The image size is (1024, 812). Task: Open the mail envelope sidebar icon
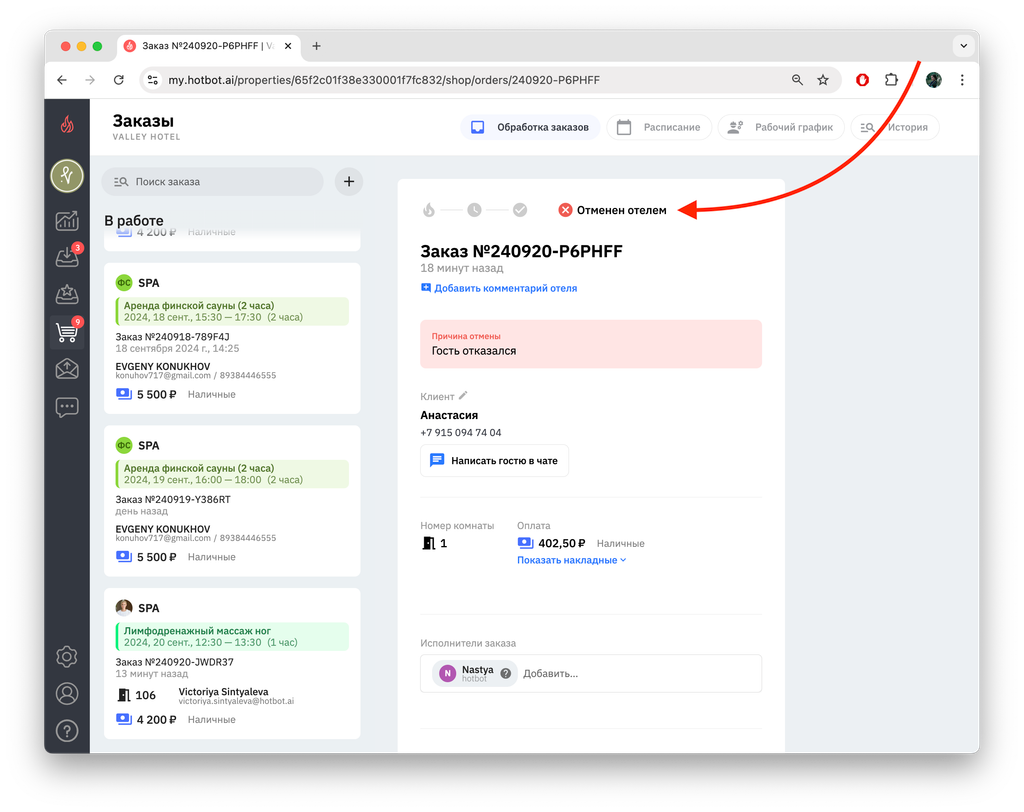[x=67, y=369]
